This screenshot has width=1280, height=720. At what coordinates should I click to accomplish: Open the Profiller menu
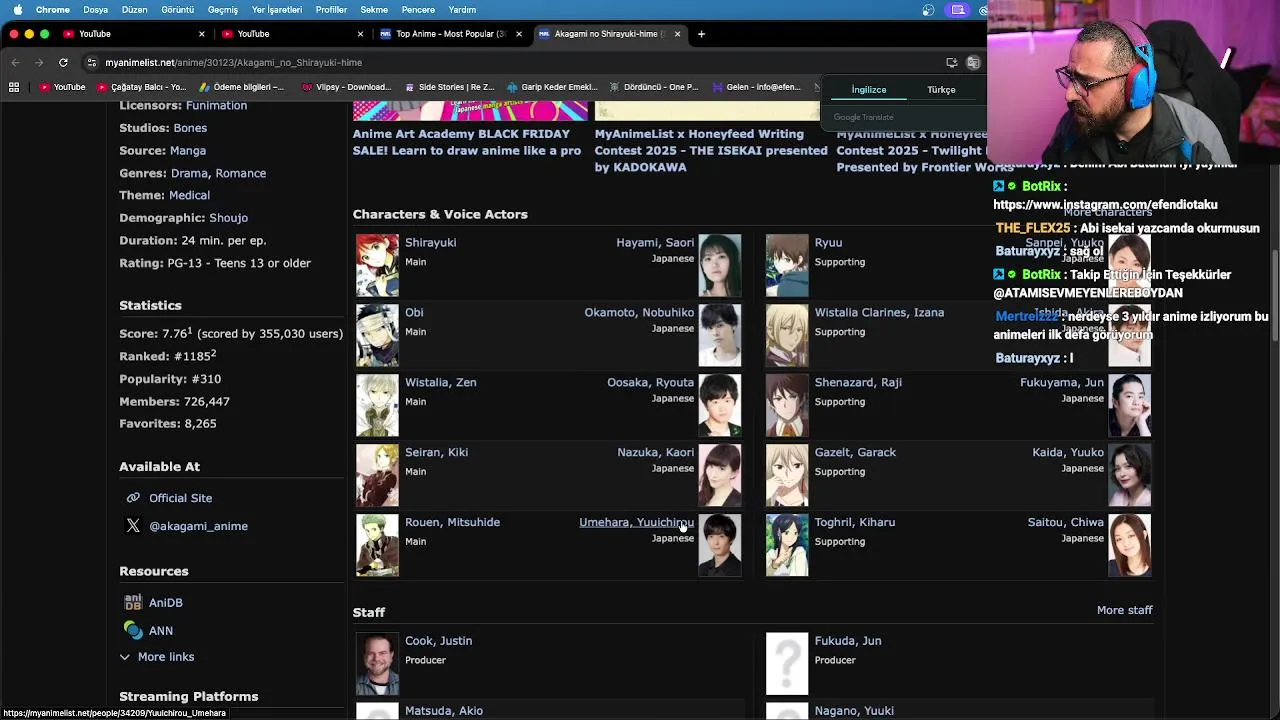point(331,10)
